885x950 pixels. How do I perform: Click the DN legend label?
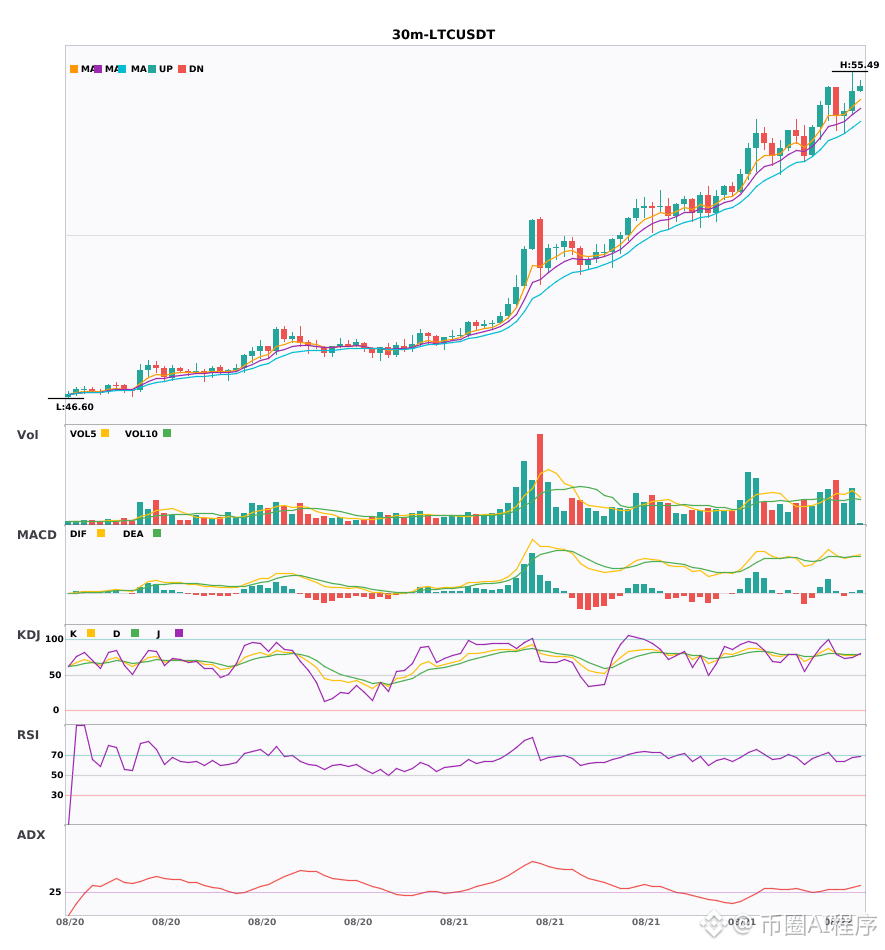[196, 69]
